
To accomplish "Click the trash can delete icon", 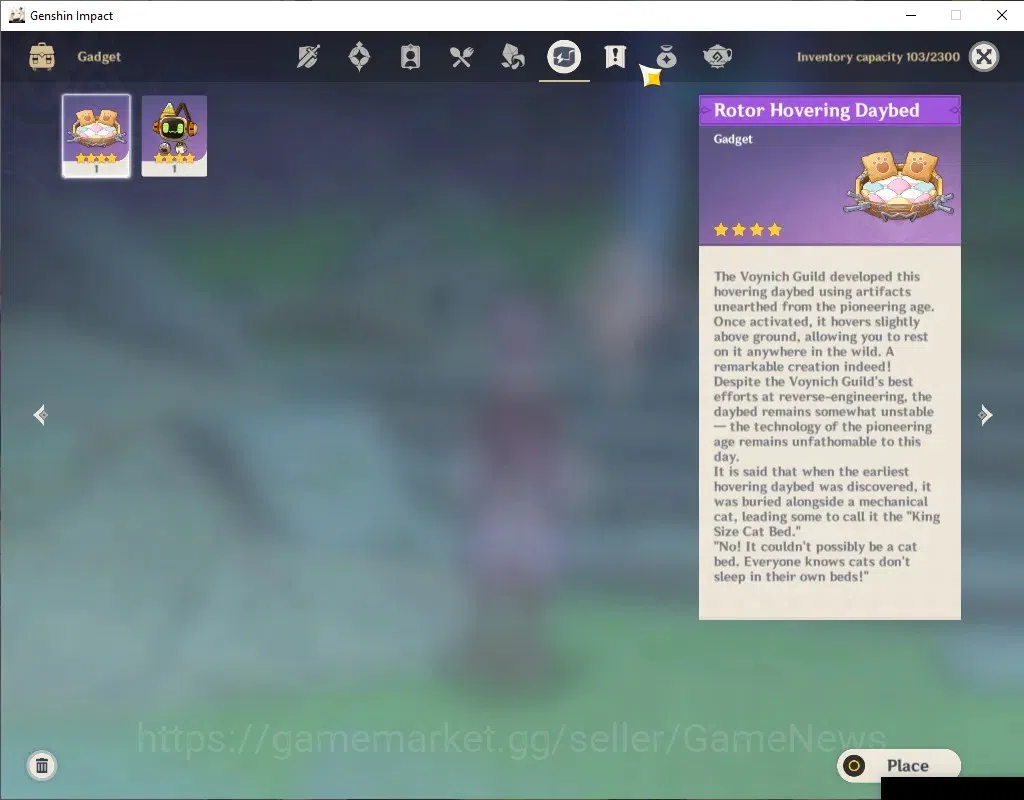I will pos(42,765).
